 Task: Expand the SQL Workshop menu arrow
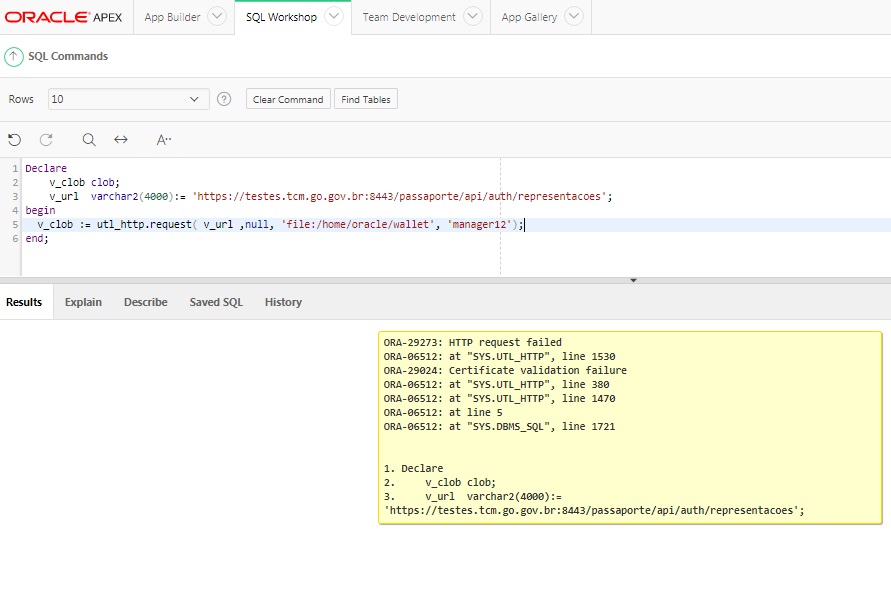[x=334, y=17]
